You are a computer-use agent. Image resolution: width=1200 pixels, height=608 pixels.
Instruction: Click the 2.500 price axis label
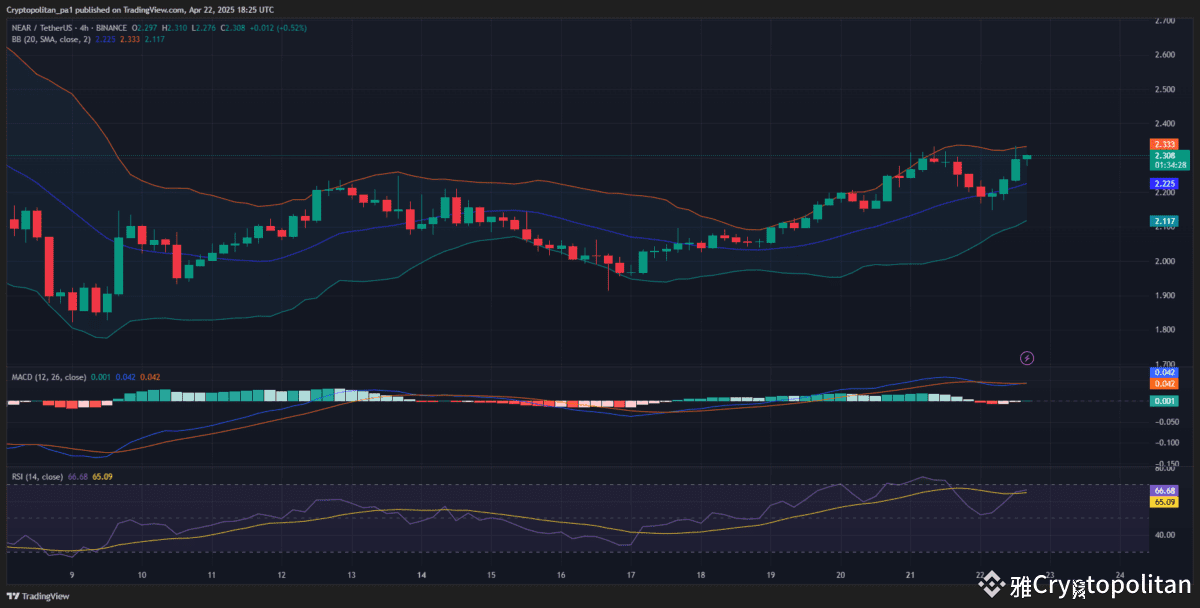click(1164, 89)
